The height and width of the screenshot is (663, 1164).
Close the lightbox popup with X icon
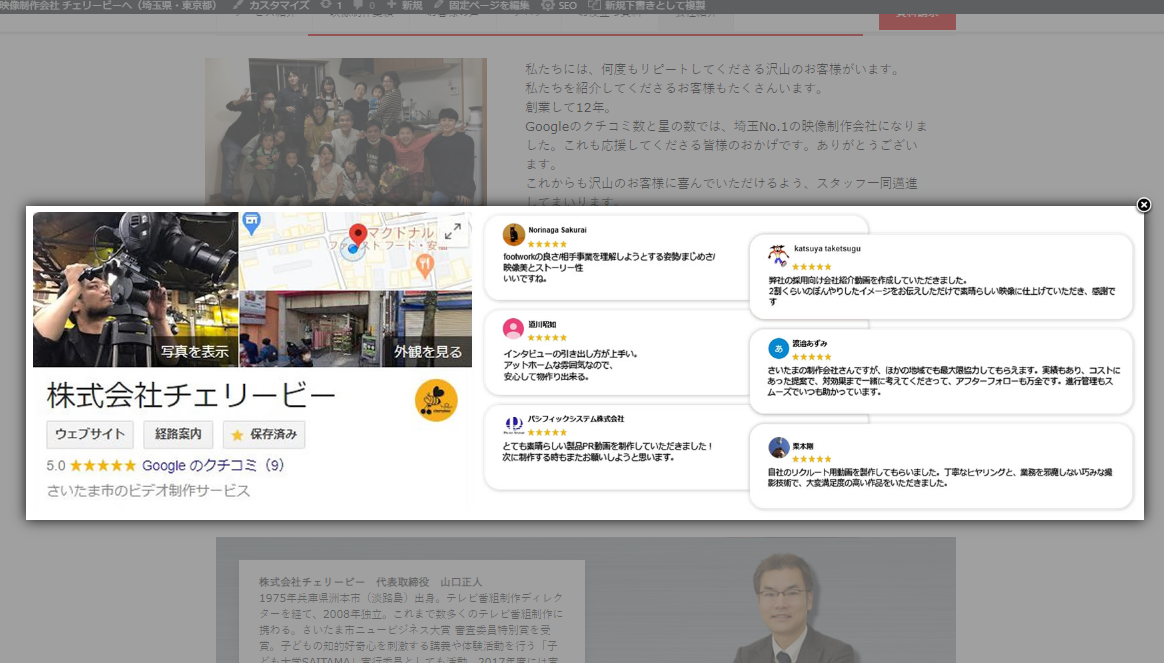pos(1144,205)
